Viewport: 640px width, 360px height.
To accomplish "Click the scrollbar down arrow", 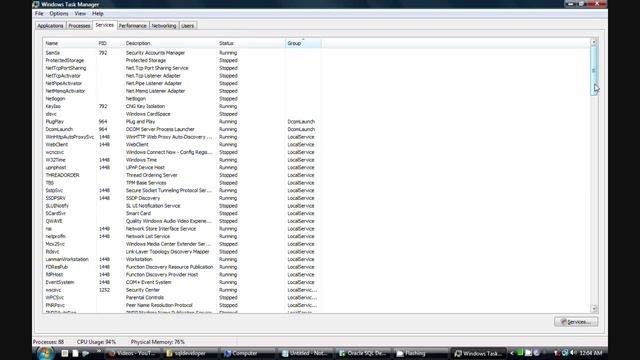I will [594, 309].
